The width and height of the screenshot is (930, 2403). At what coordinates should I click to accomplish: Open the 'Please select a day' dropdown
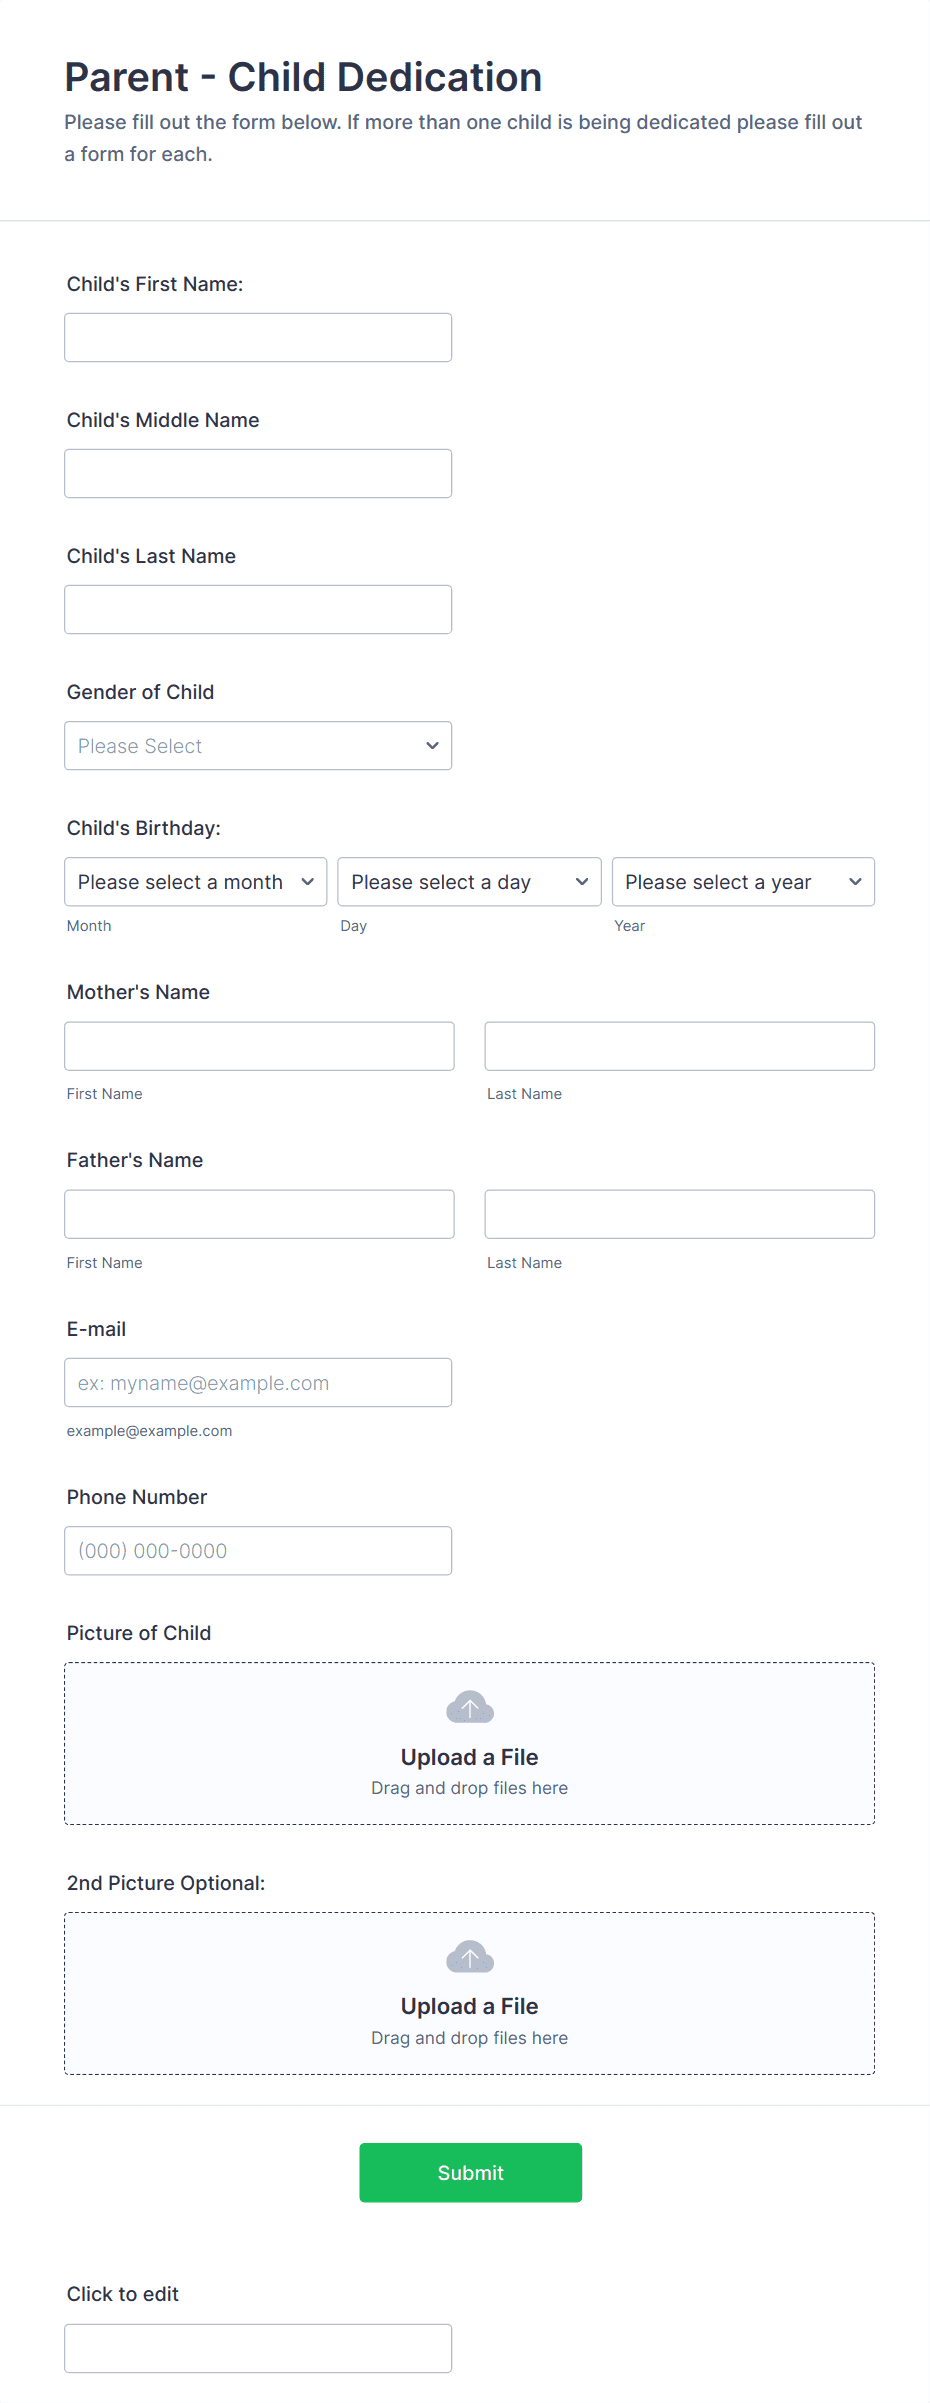(468, 882)
